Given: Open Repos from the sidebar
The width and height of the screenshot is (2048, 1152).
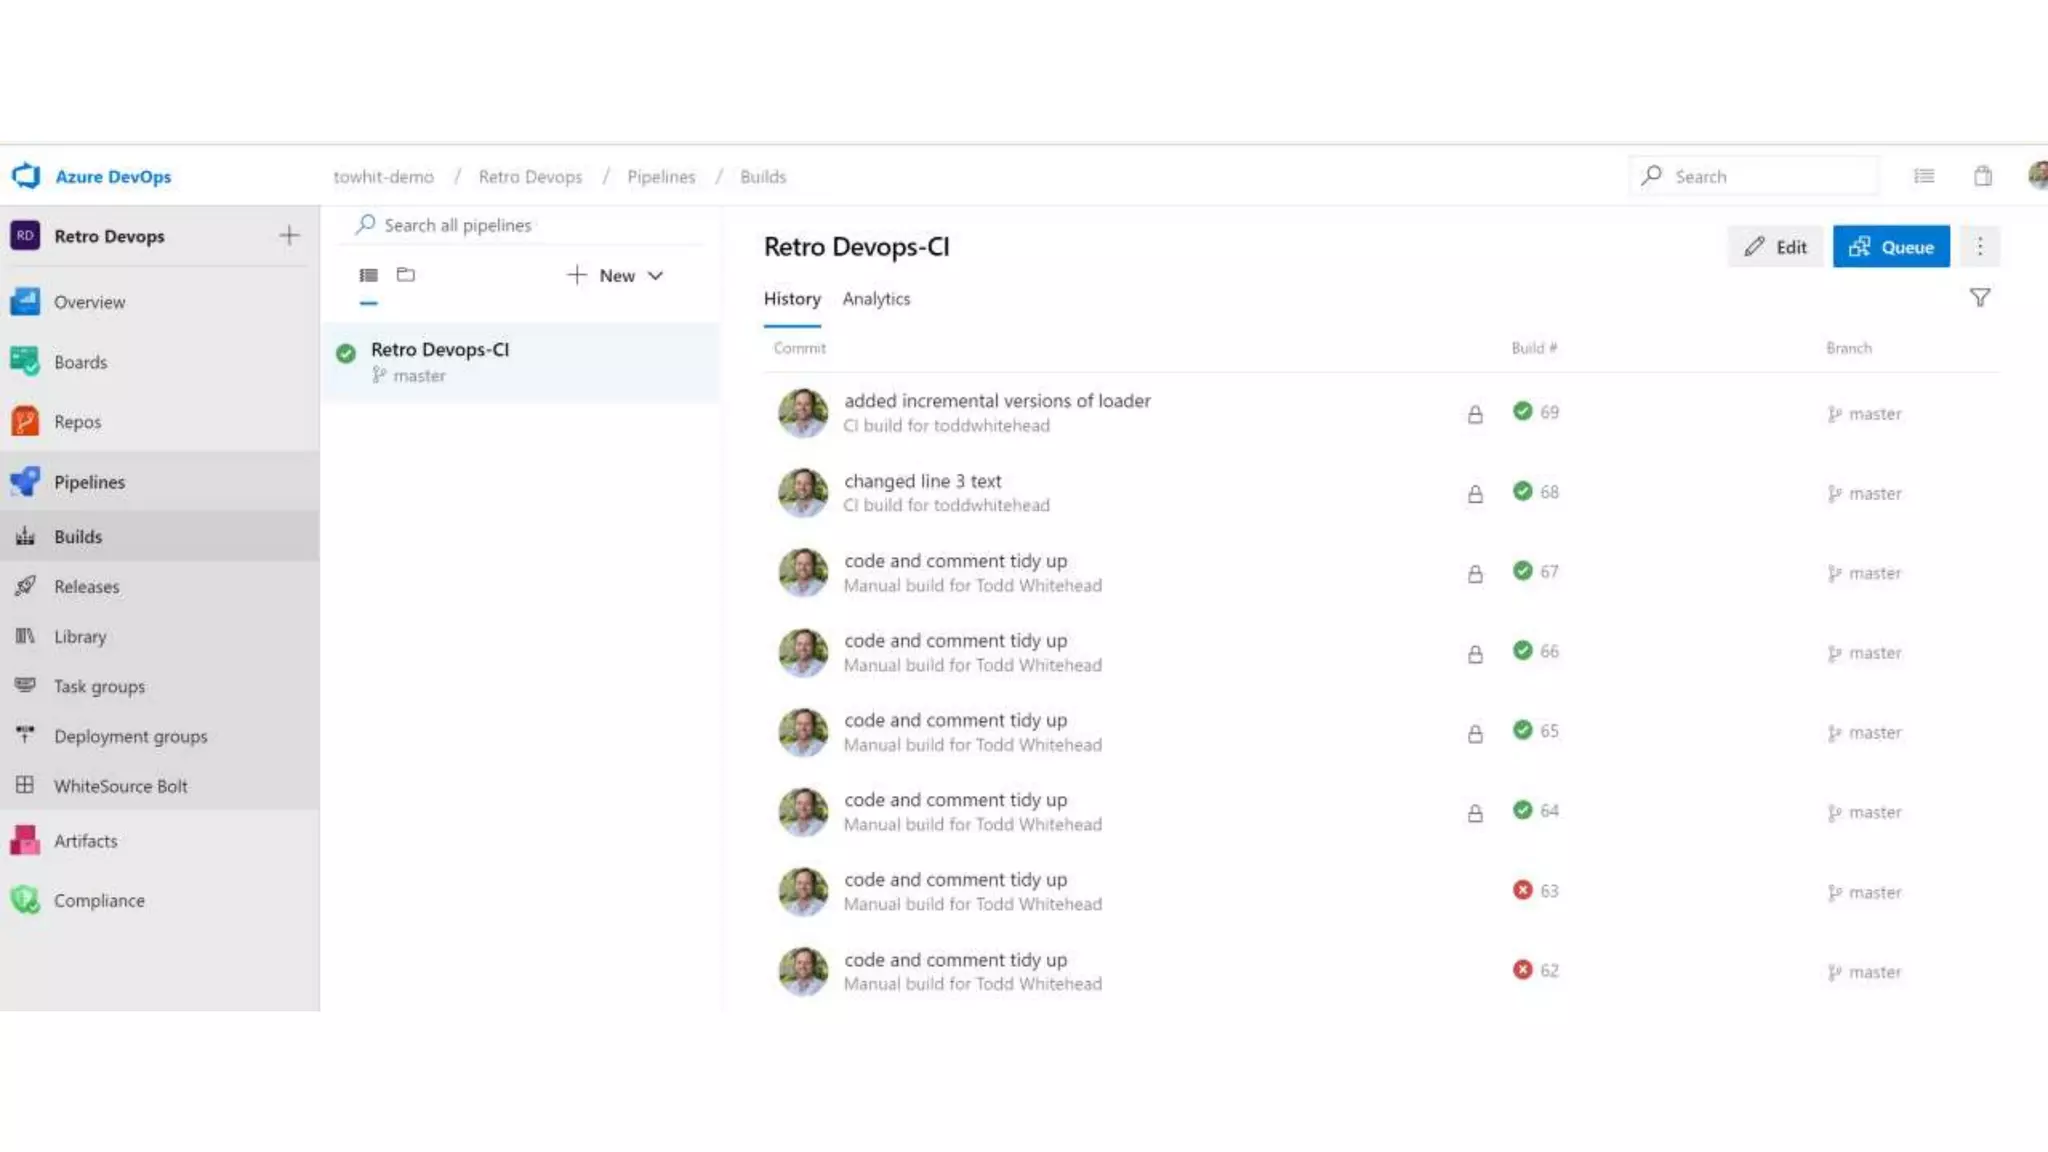Looking at the screenshot, I should 77,422.
